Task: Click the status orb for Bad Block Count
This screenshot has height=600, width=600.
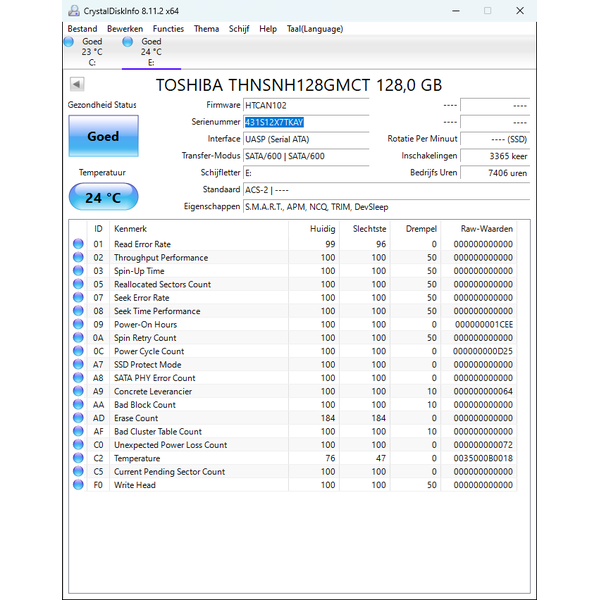Action: click(78, 404)
